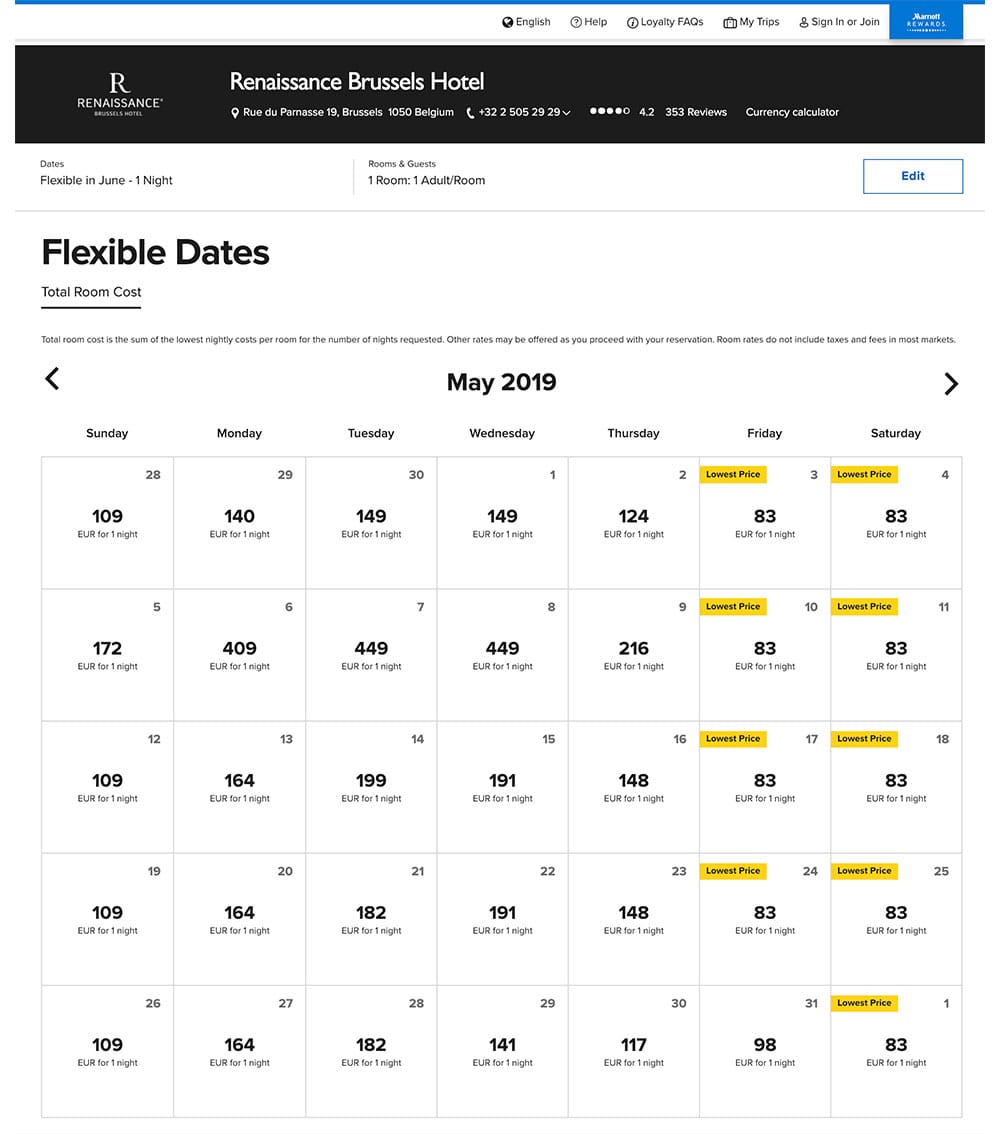The image size is (1000, 1134).
Task: Select May 17 lowest price date
Action: (765, 787)
